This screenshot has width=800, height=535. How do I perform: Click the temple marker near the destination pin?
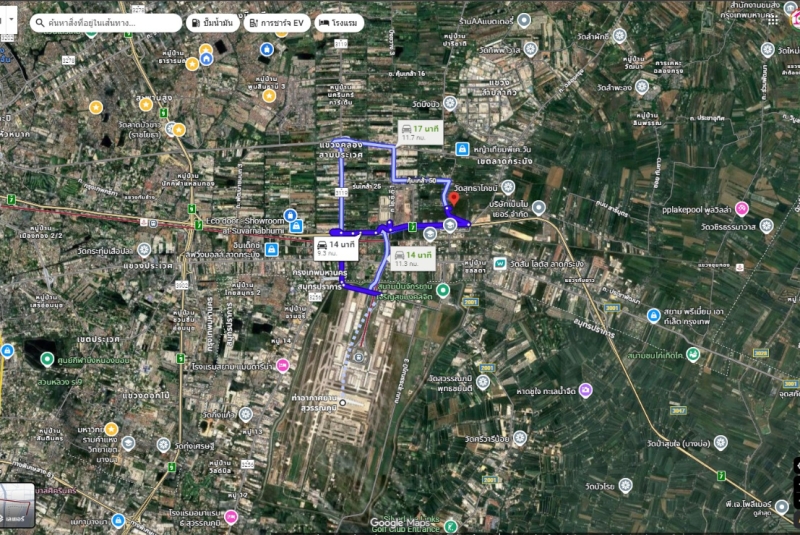tap(508, 187)
